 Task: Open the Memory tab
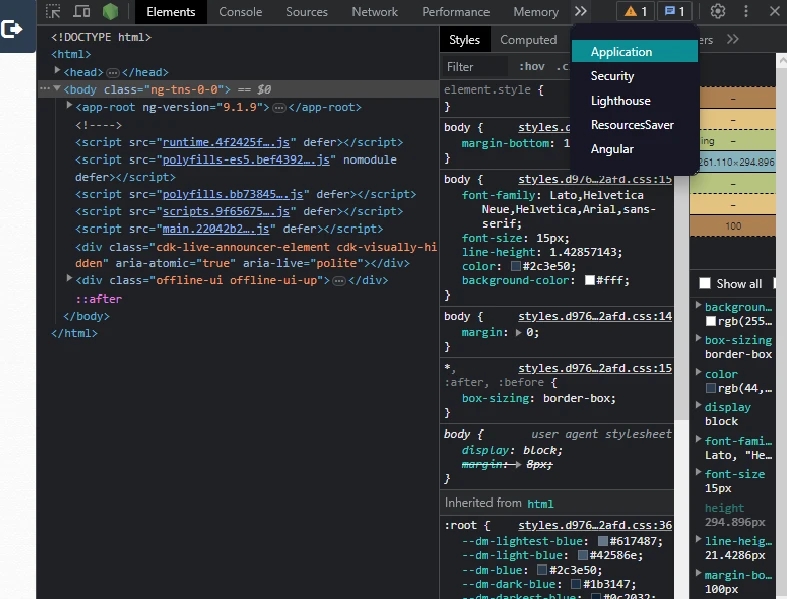coord(536,12)
